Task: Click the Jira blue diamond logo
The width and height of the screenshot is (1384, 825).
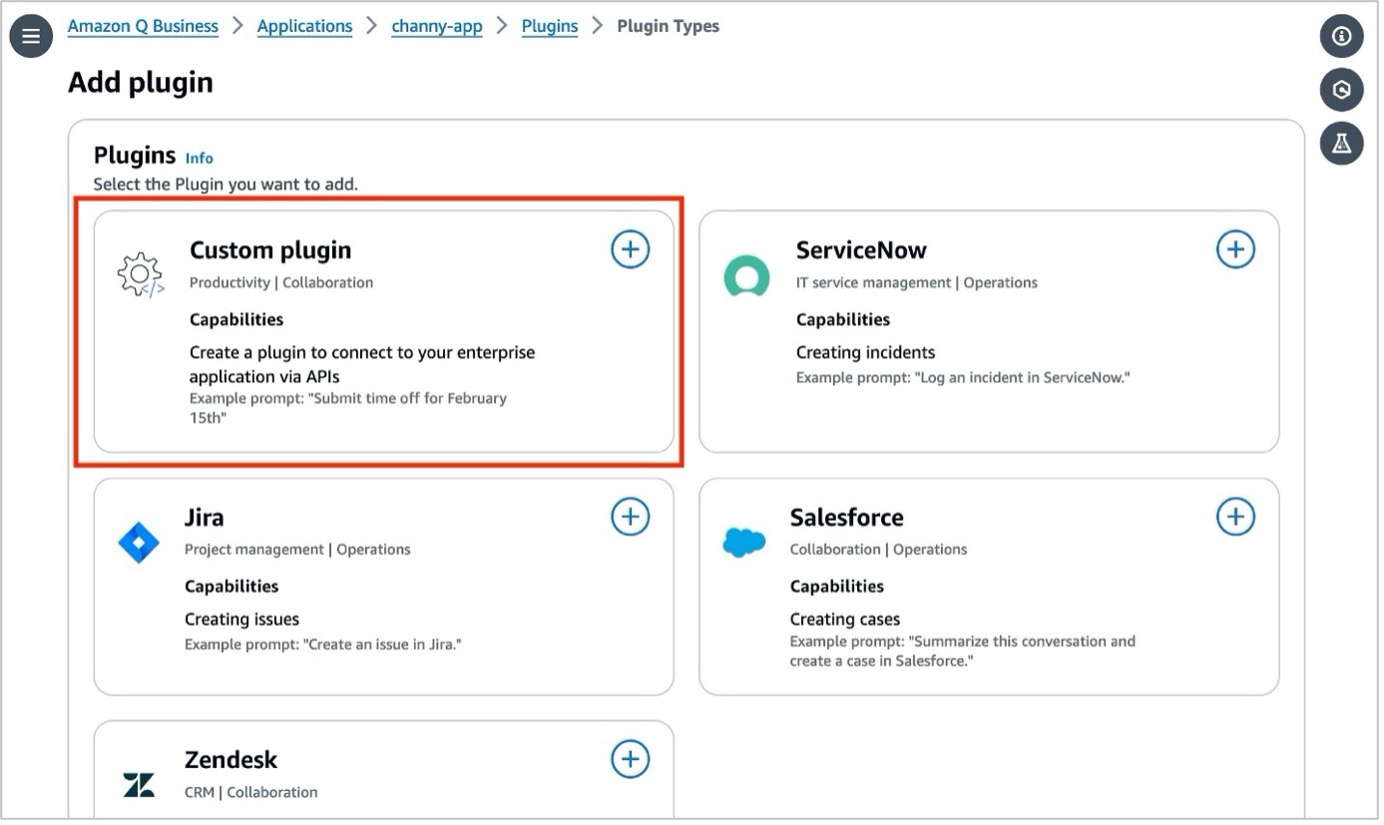Action: click(139, 543)
